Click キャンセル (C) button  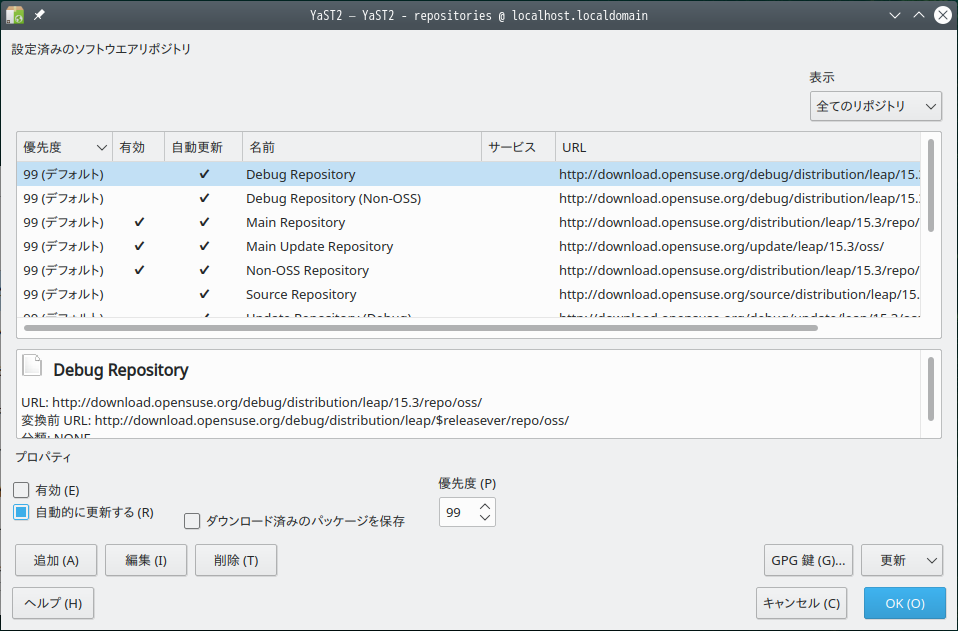[802, 603]
